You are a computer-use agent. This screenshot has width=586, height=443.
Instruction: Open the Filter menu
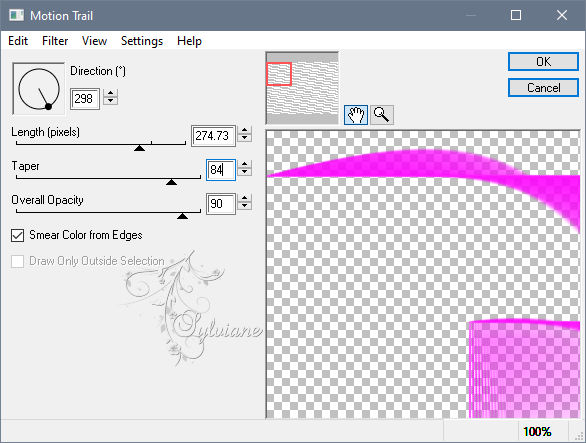55,41
